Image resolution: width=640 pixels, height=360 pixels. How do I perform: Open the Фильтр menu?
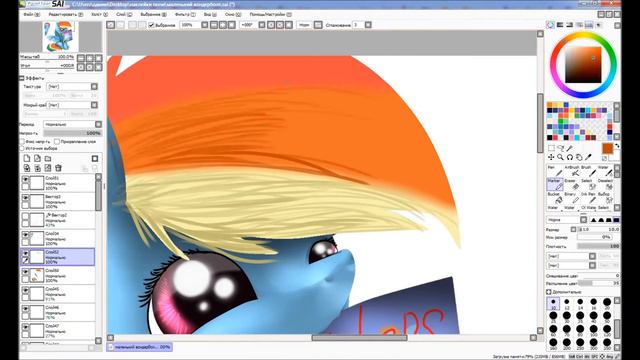[185, 14]
